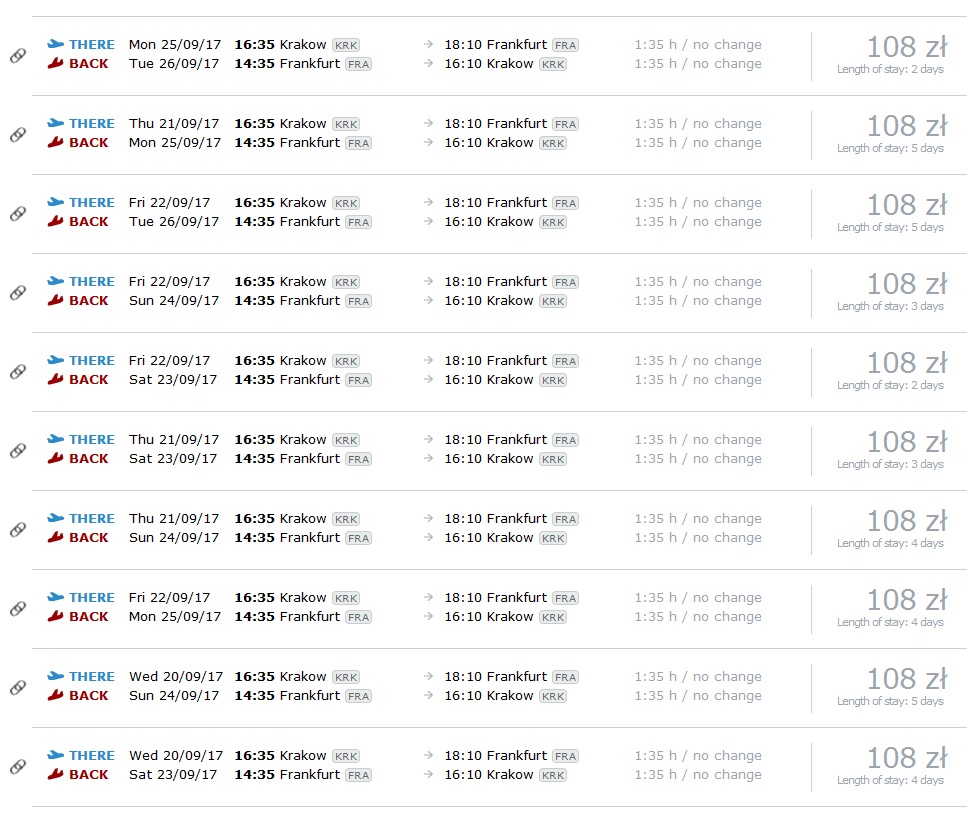Click 'Length of stay: 5 days' in Fri 22/09–Tue 26/09 trip

click(890, 227)
